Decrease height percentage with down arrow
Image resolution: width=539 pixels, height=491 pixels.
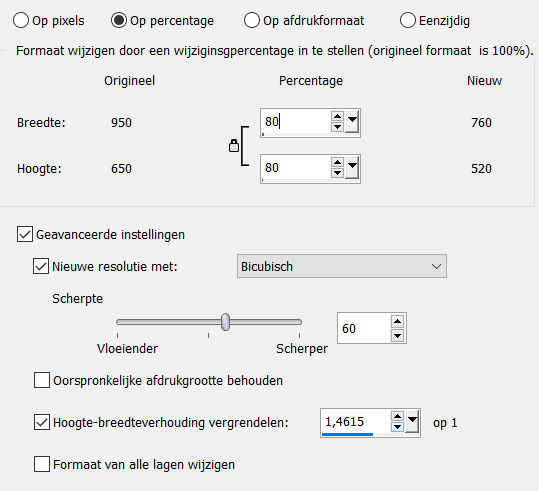[337, 173]
